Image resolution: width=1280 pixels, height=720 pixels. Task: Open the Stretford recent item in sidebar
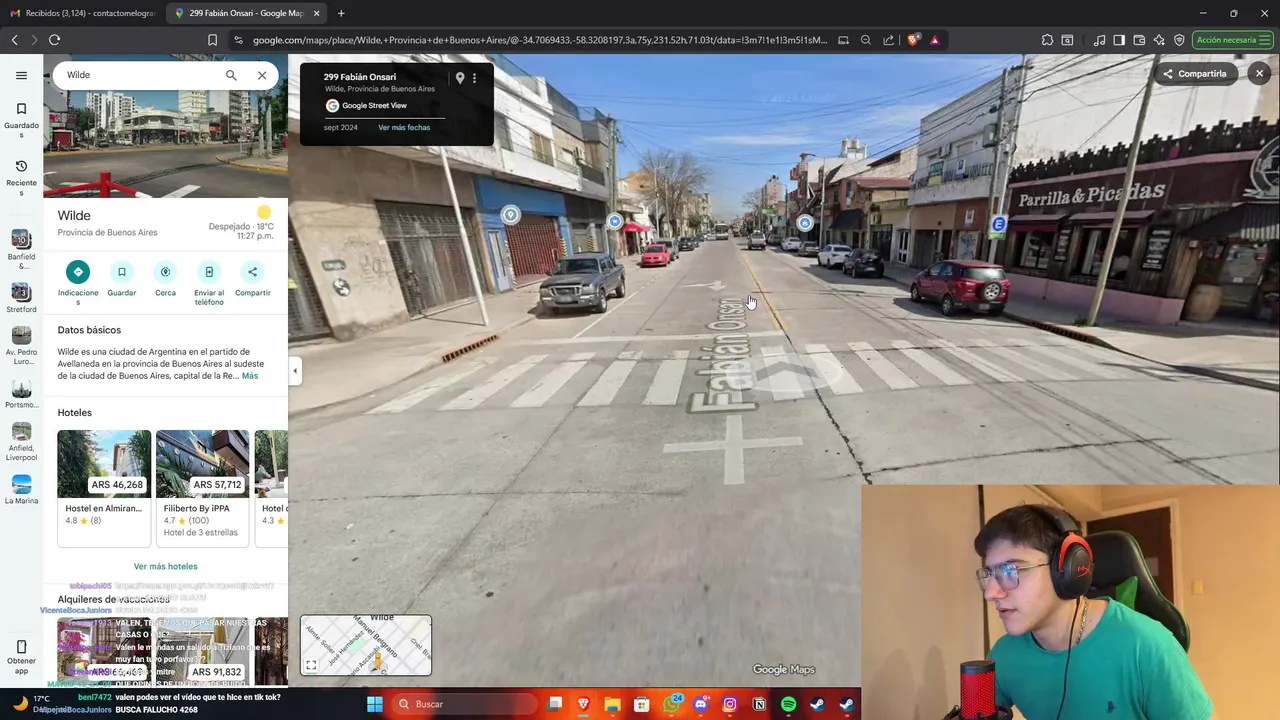tap(21, 297)
